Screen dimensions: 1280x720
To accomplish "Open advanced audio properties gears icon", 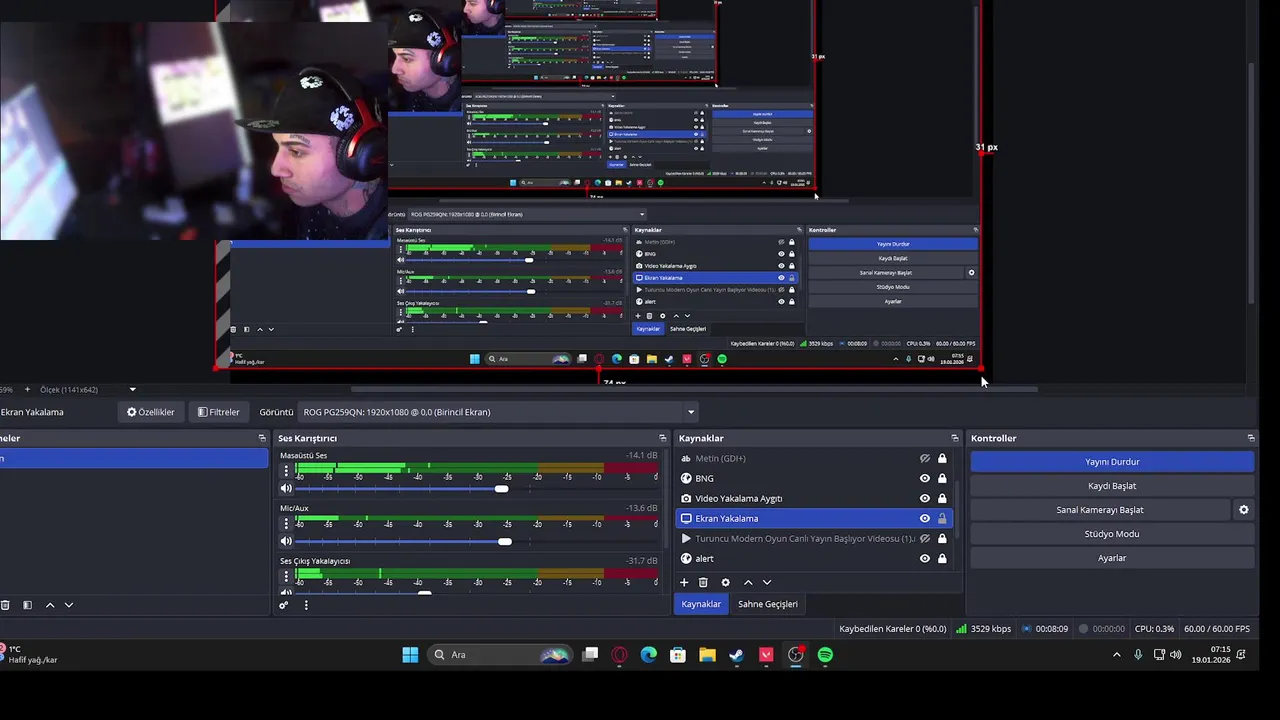I will pyautogui.click(x=284, y=605).
